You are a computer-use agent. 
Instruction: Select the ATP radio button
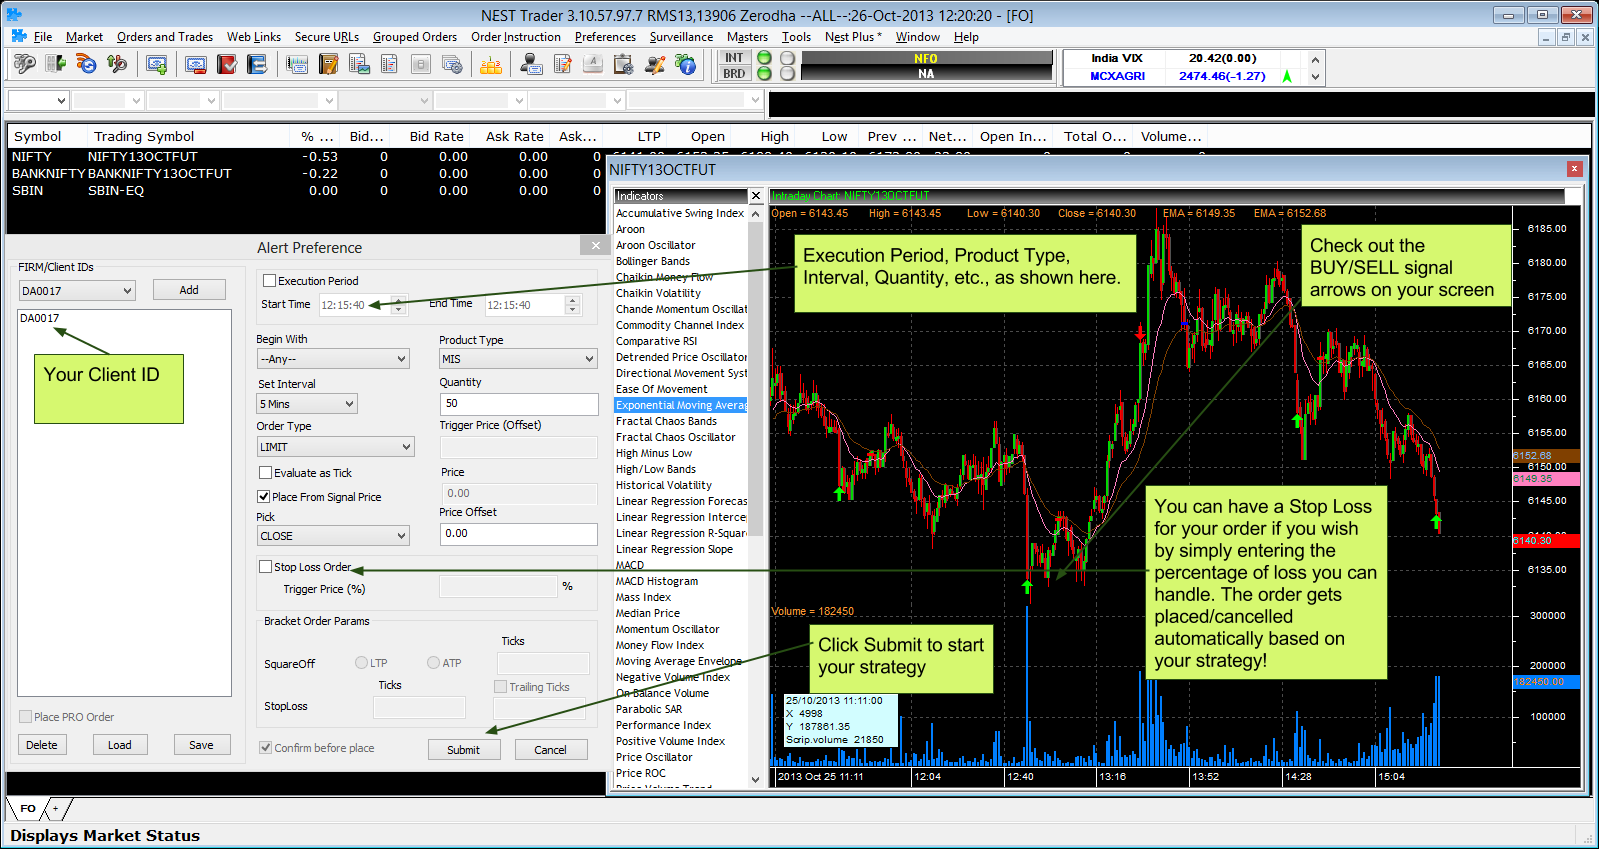tap(433, 663)
